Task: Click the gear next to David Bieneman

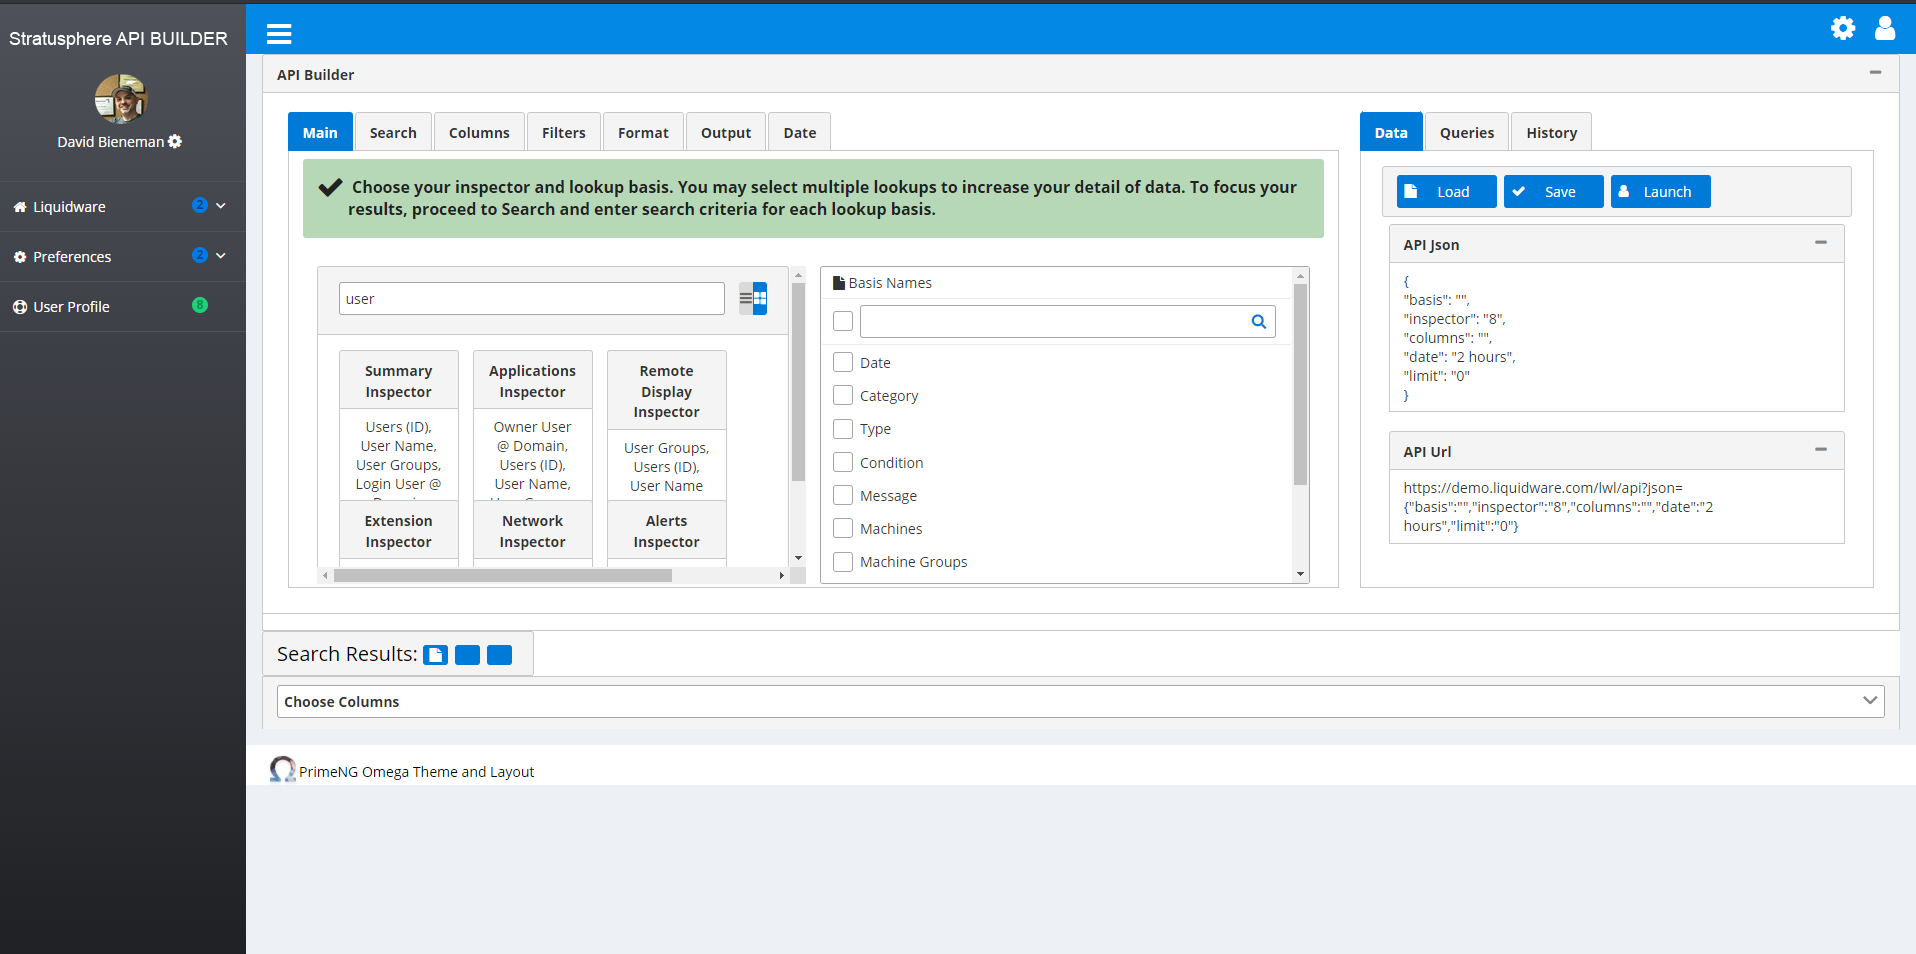Action: 175,142
